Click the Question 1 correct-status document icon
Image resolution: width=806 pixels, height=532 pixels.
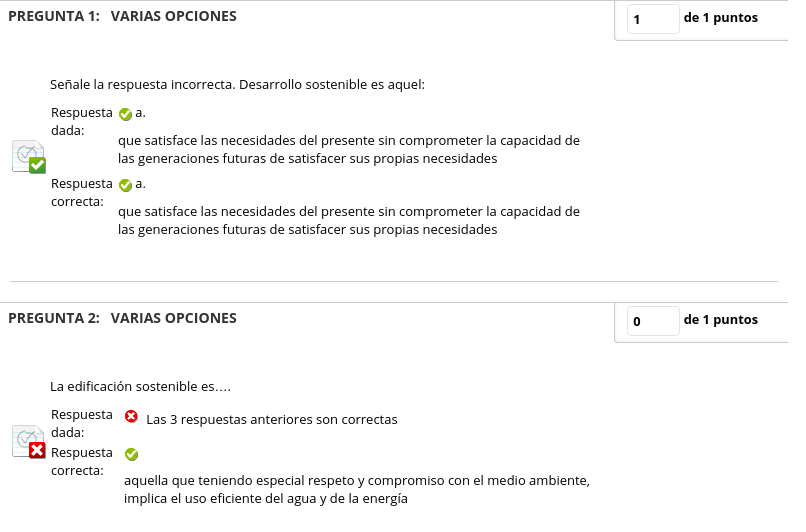coord(29,156)
